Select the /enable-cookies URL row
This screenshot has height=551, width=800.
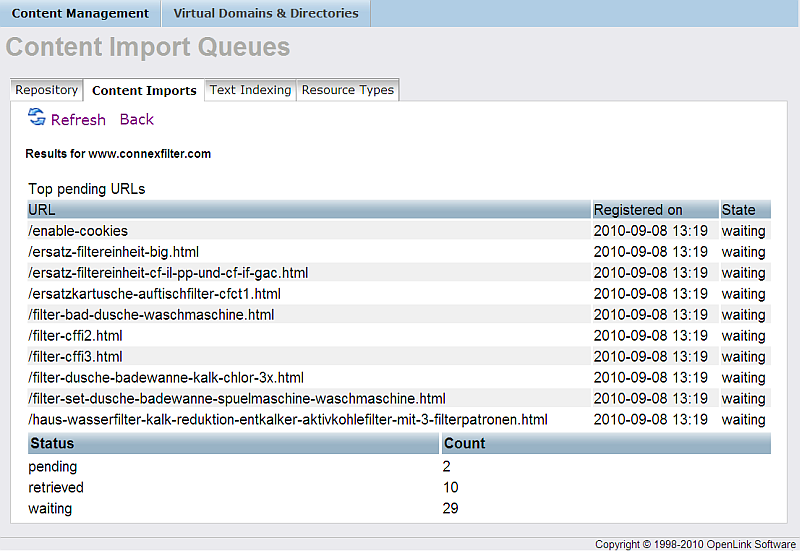click(x=78, y=231)
